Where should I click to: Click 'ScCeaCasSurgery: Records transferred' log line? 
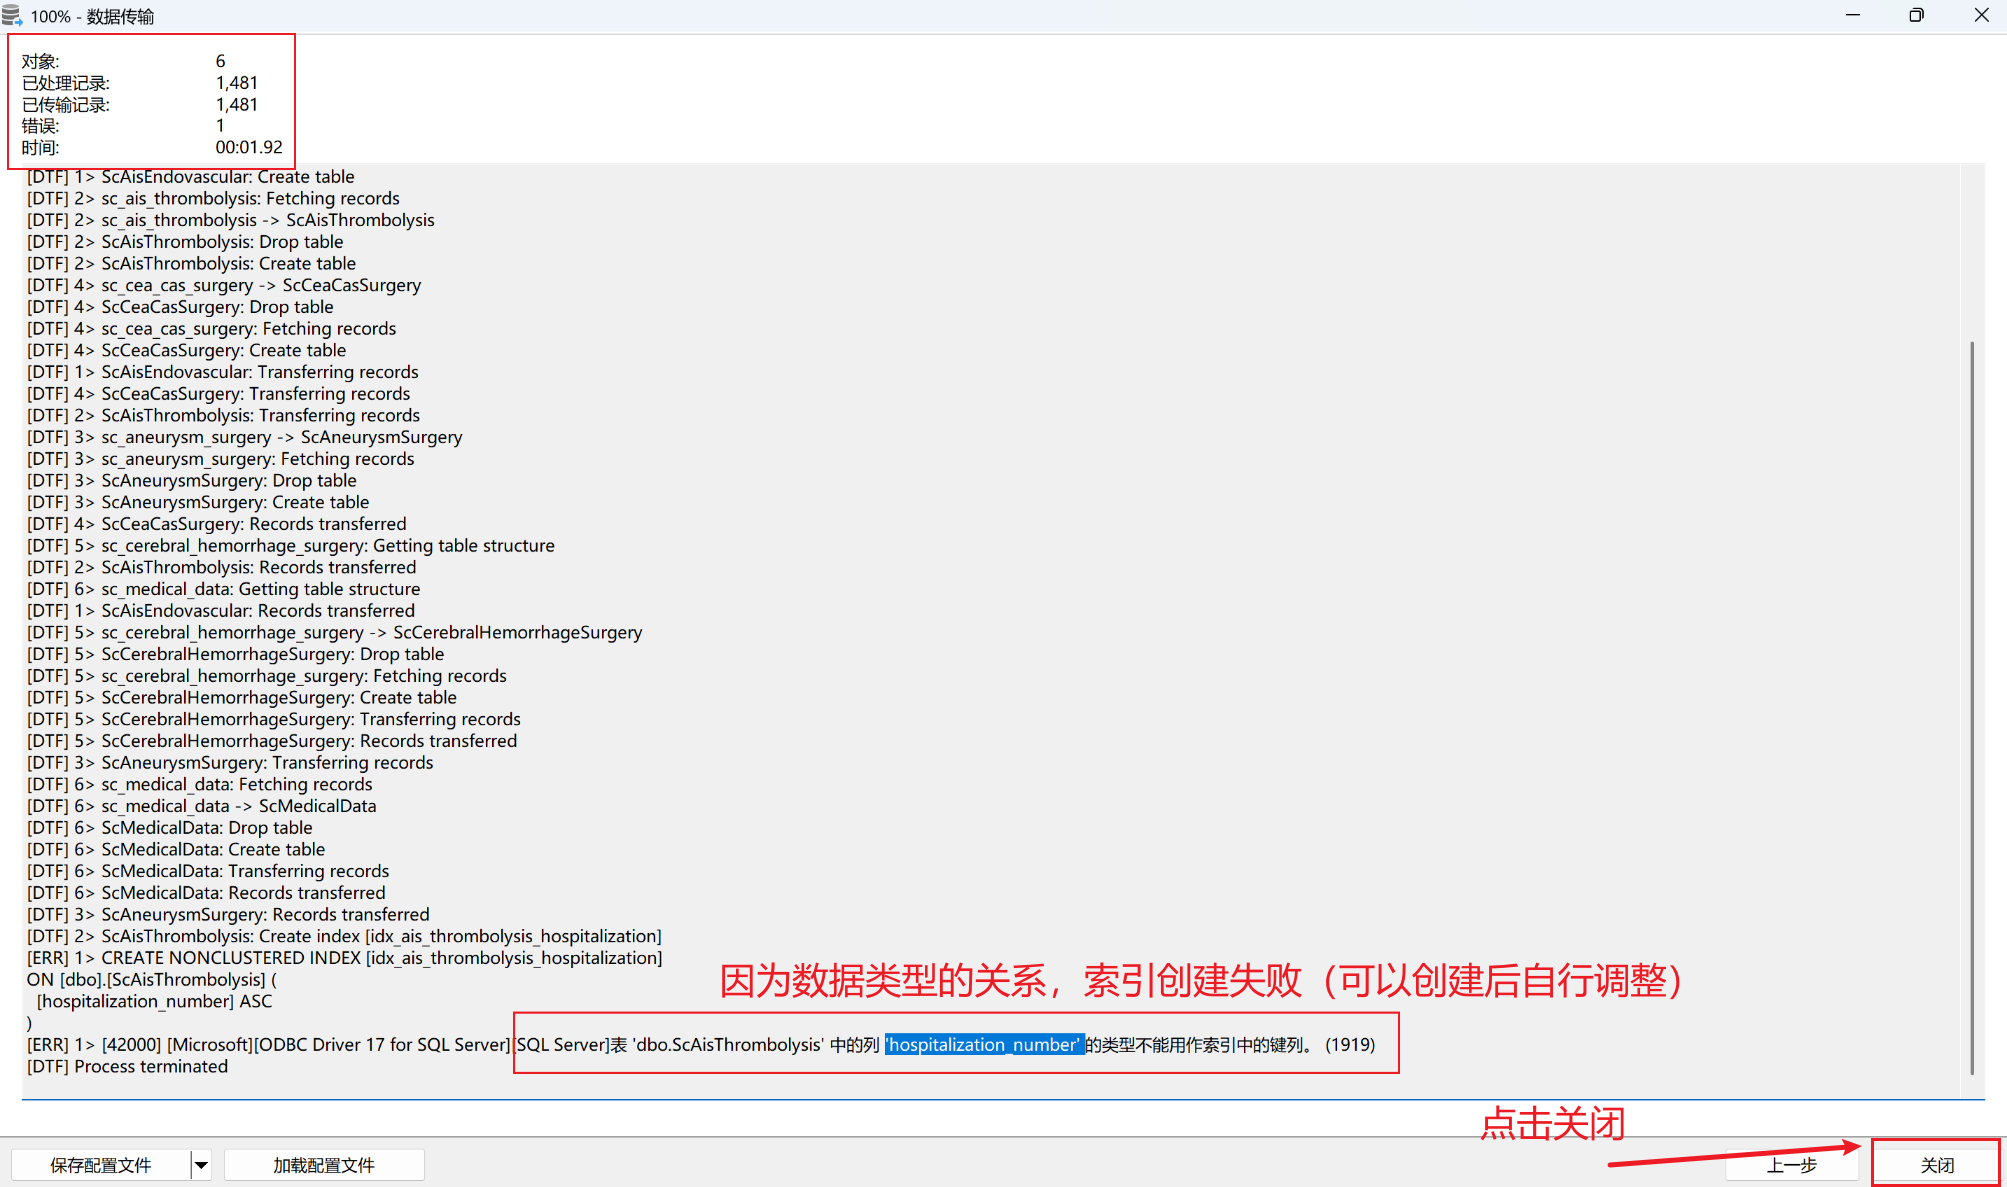tap(217, 524)
